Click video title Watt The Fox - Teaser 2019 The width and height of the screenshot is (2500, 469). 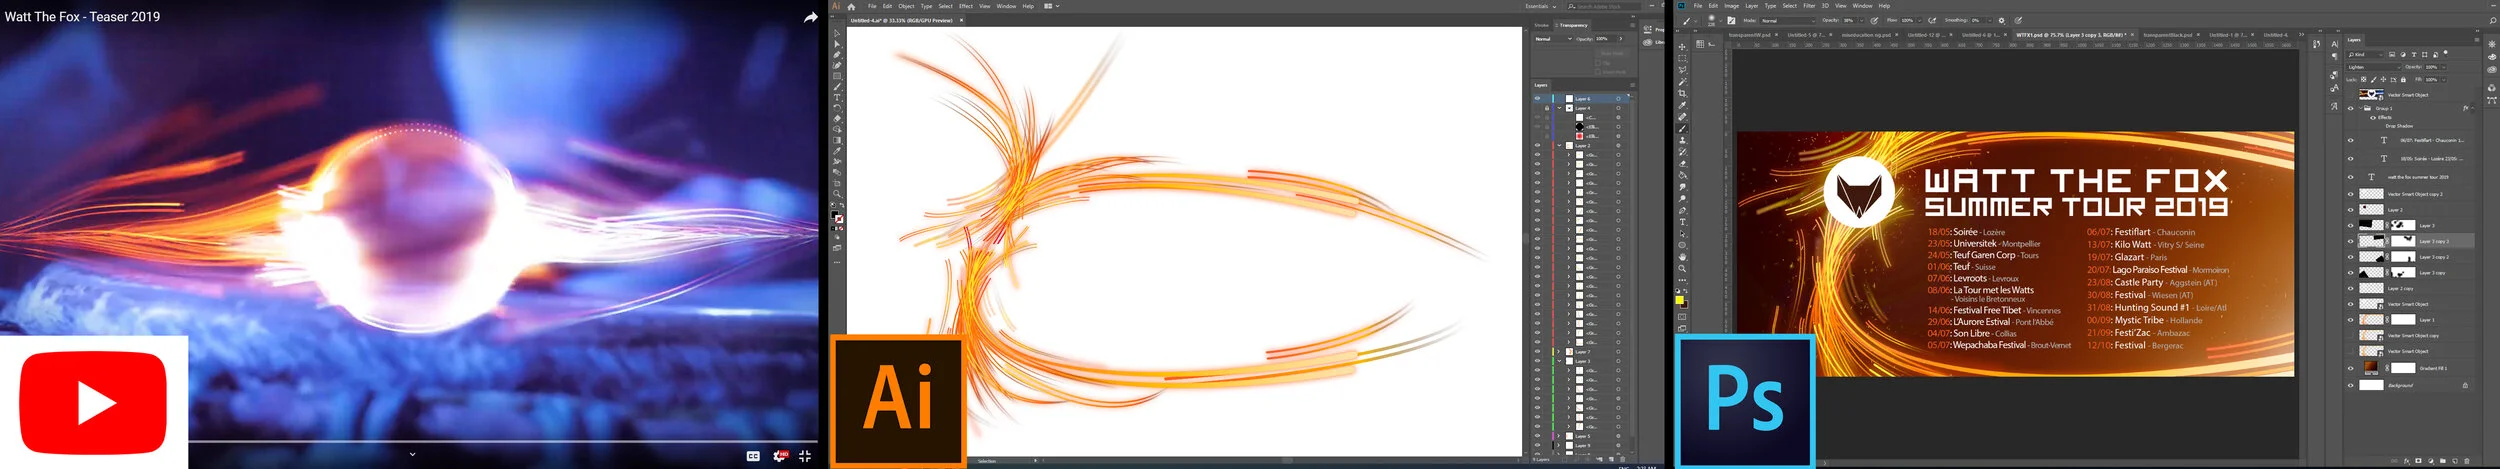[x=82, y=17]
